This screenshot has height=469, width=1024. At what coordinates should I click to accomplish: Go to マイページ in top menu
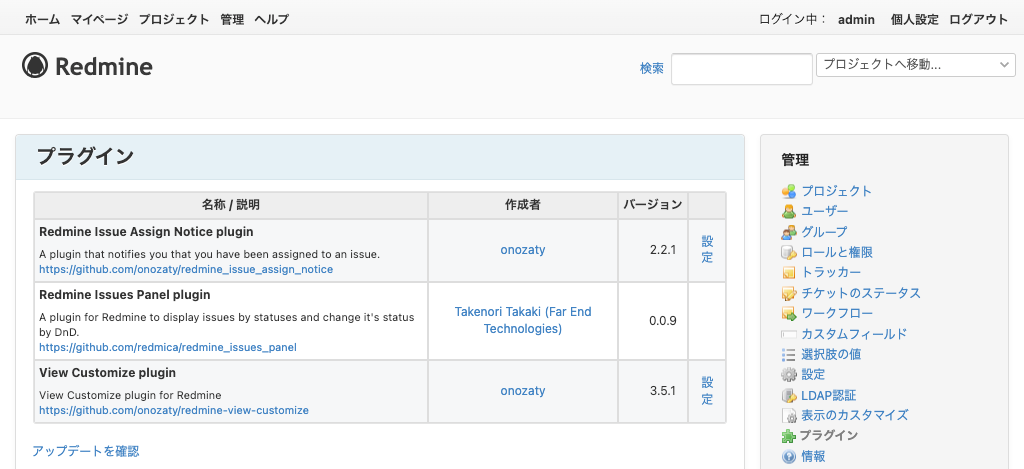pos(99,19)
